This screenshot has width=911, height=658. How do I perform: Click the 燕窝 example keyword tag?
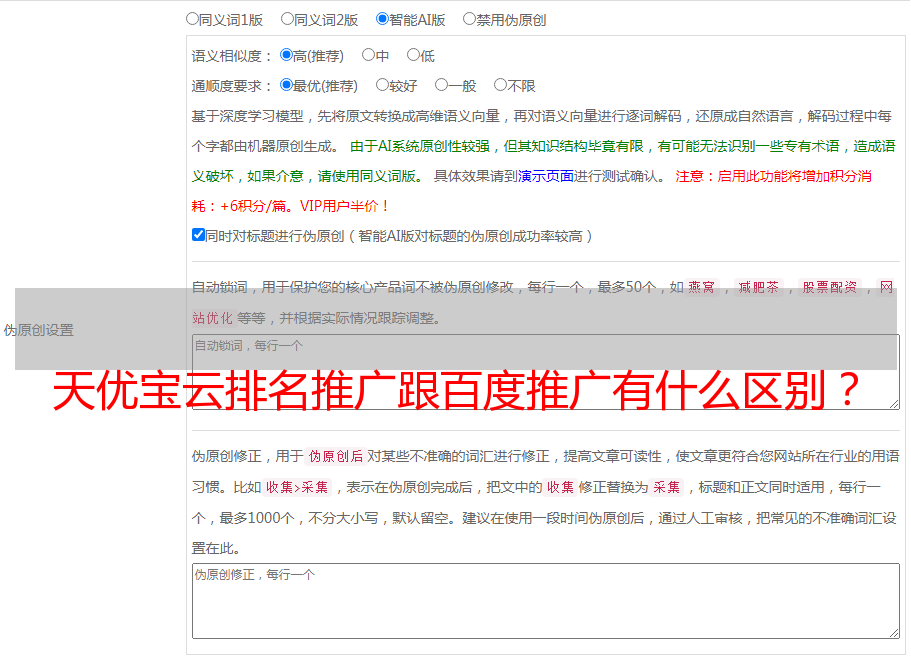(x=701, y=287)
